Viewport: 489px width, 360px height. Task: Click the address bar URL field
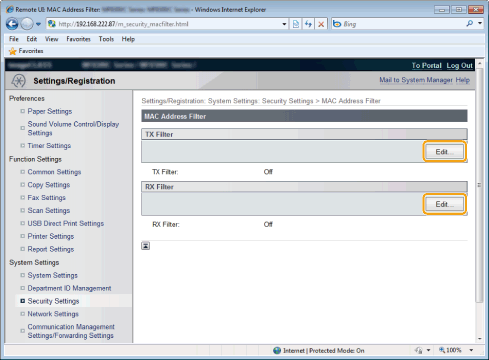163,24
